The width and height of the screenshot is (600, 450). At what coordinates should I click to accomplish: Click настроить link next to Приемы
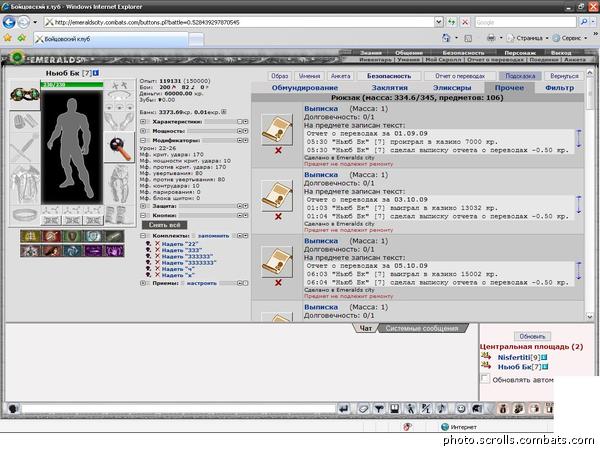pos(202,283)
